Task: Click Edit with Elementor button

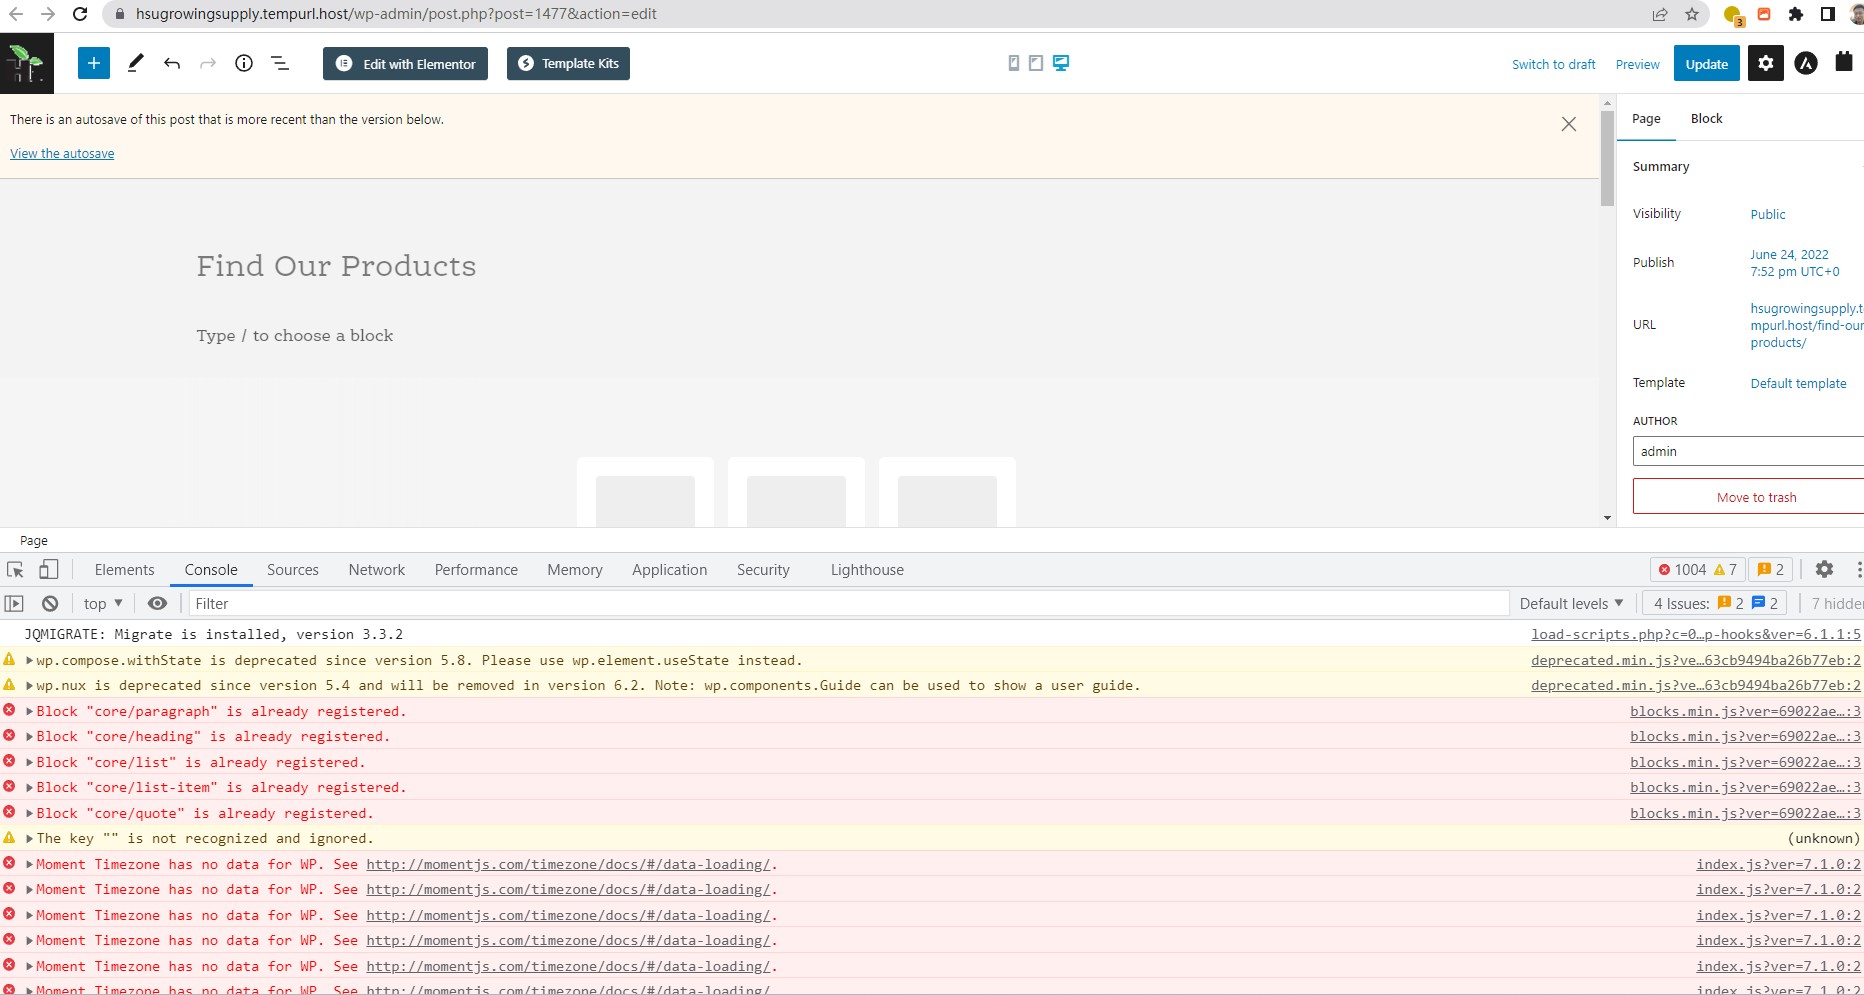Action: coord(405,63)
